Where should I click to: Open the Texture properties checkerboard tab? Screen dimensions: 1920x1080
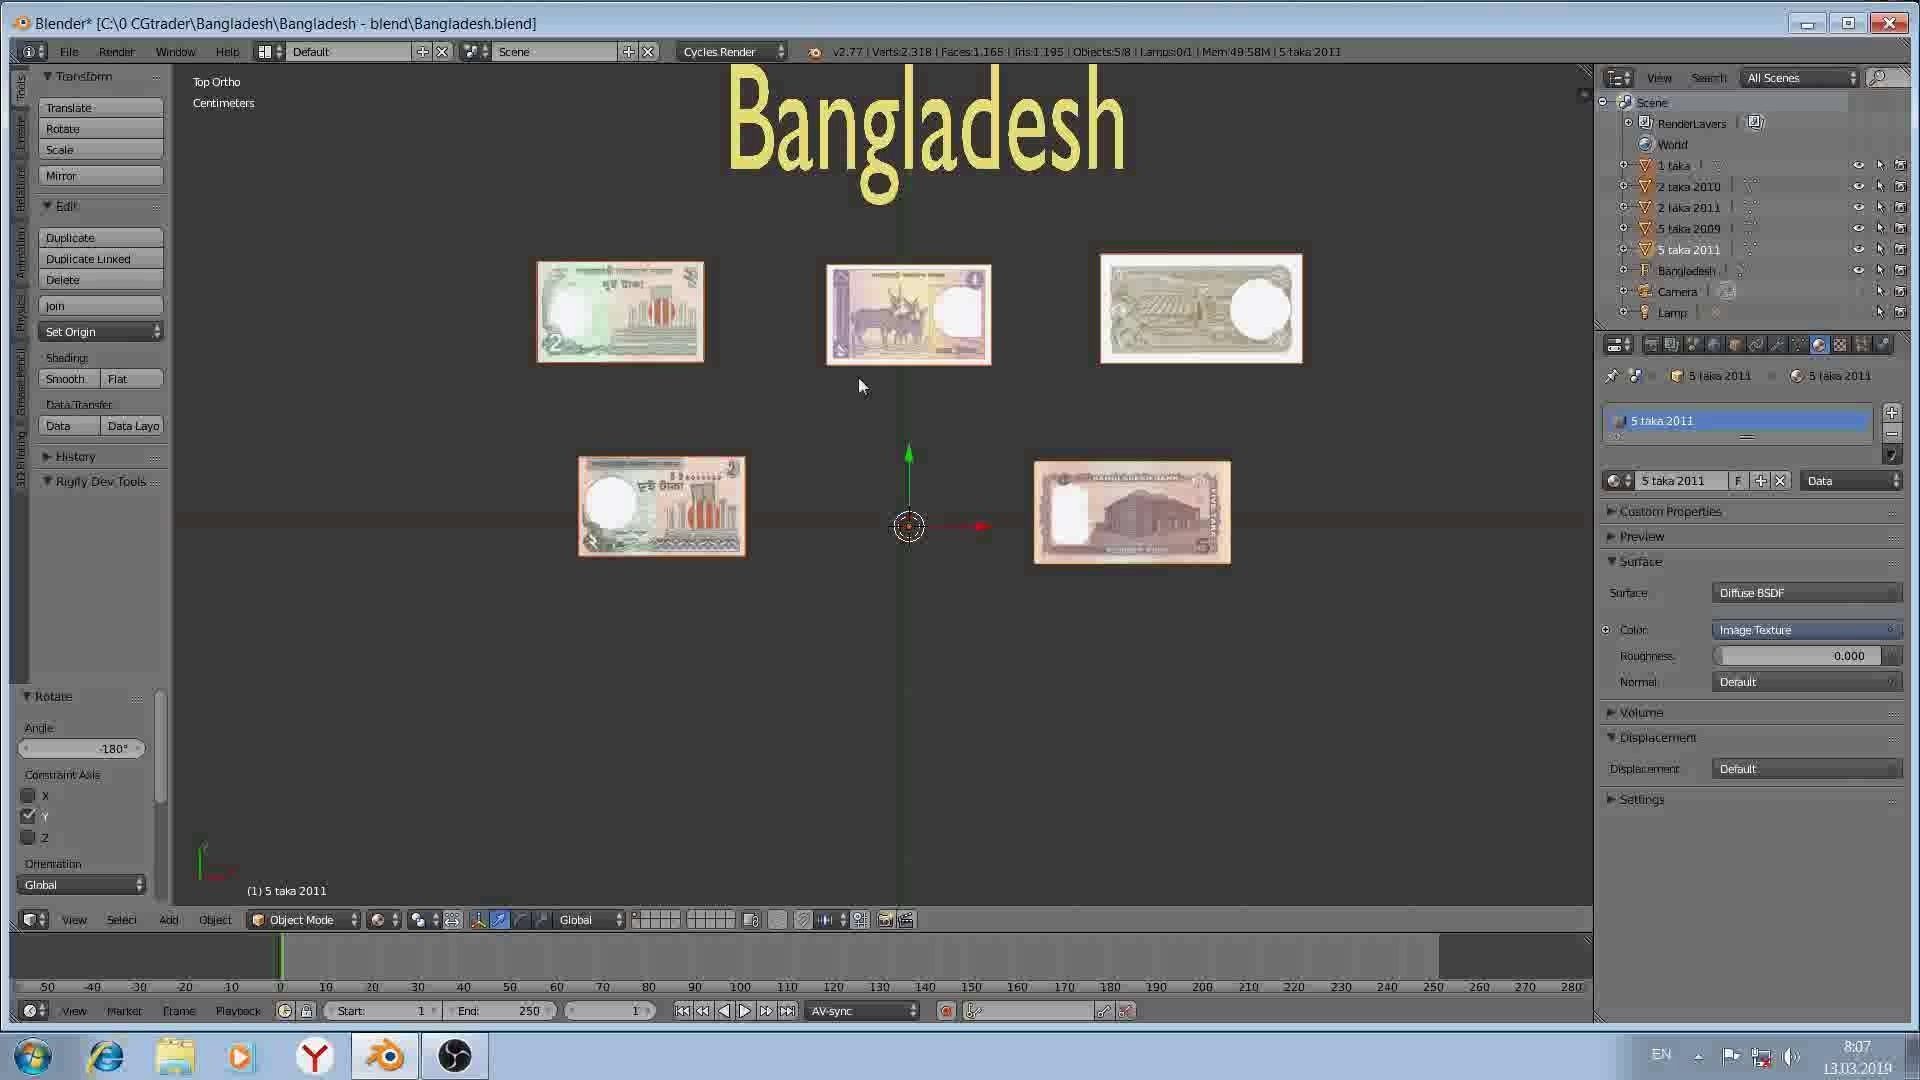point(1840,344)
